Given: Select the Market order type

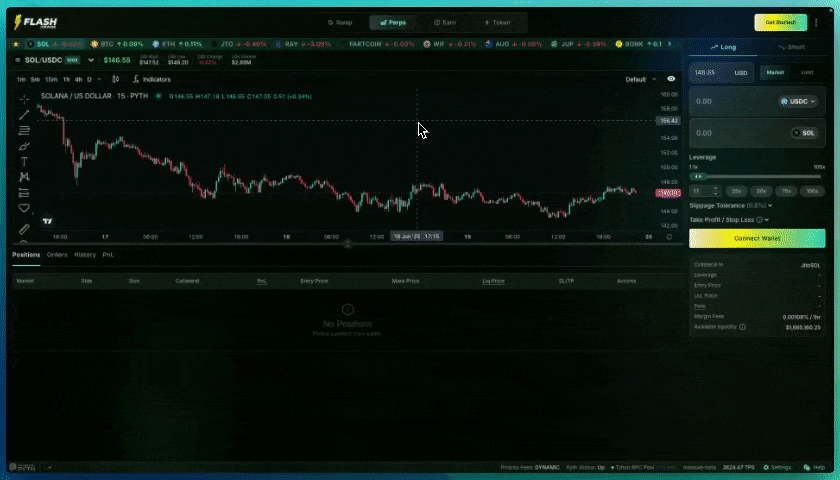Looking at the screenshot, I should point(774,72).
